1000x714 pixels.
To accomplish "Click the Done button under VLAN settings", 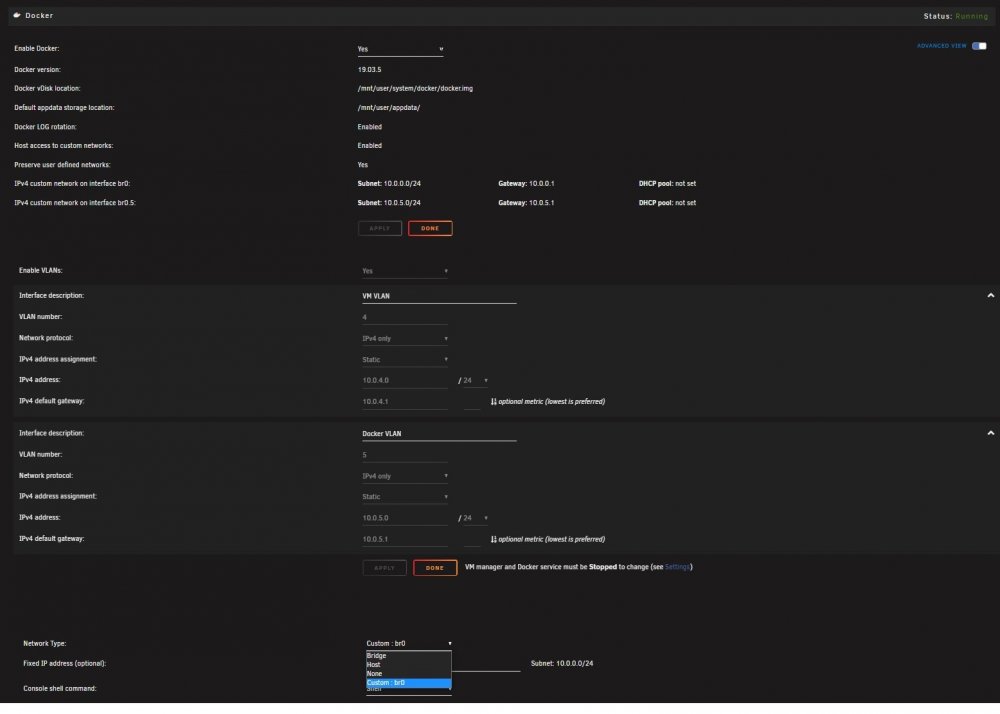I will 435,568.
